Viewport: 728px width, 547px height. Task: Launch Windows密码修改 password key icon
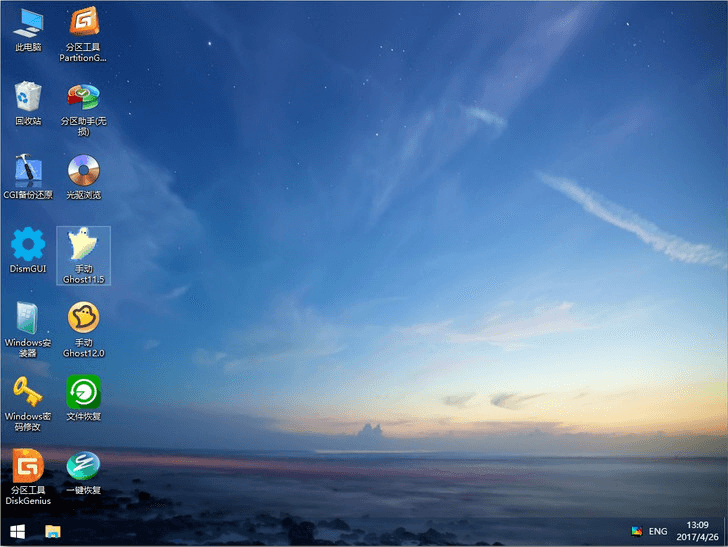(x=28, y=391)
